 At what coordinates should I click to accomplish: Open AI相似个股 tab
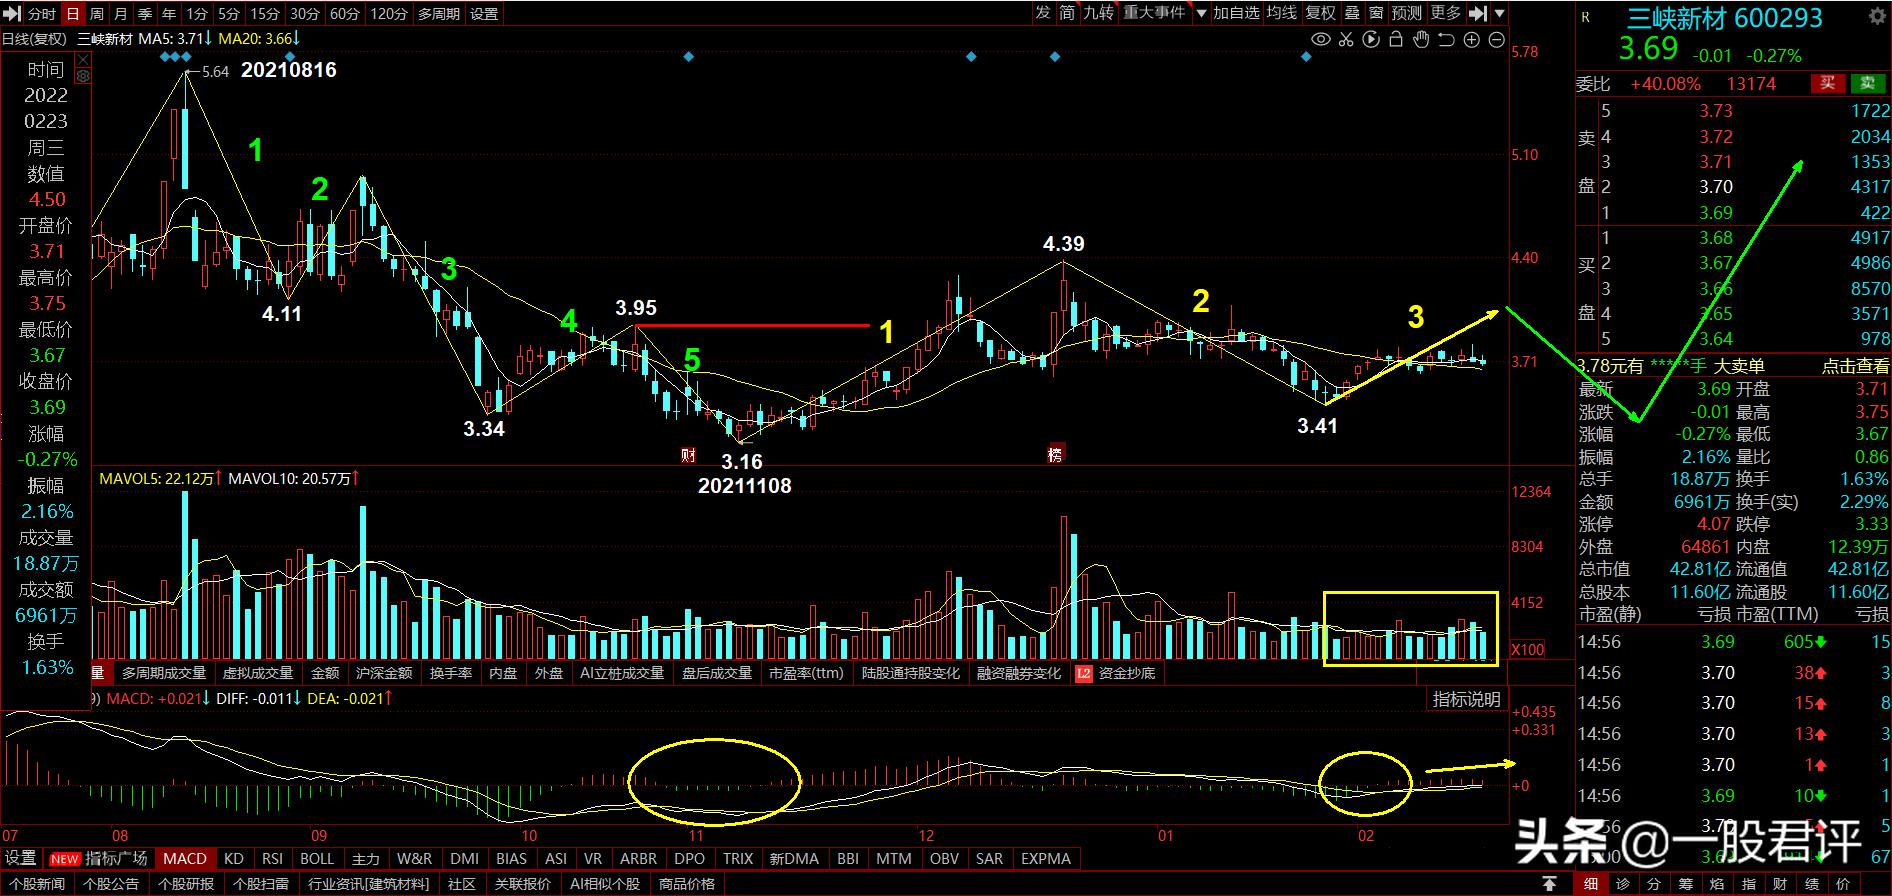[605, 884]
